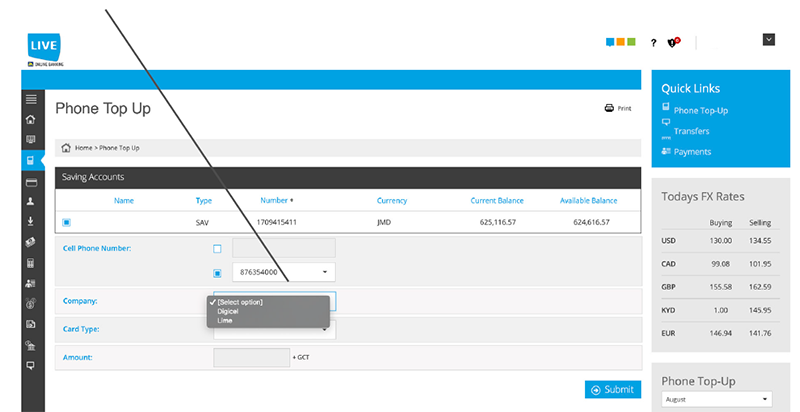This screenshot has height=412, width=800.
Task: Click the USD row in FX Rates
Action: coord(720,241)
